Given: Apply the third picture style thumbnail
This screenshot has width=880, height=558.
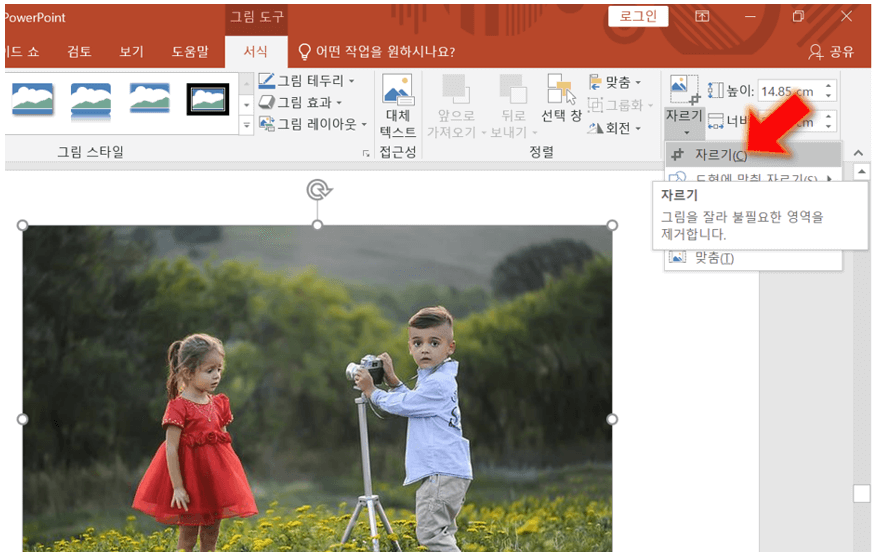Looking at the screenshot, I should click(149, 99).
